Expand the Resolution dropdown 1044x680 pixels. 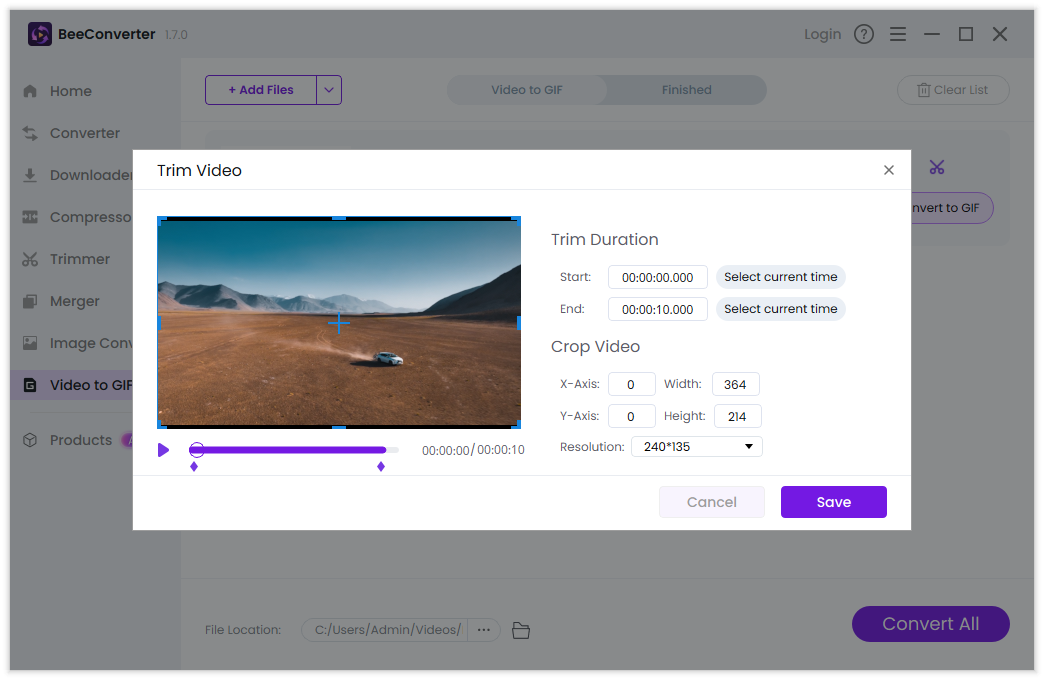(697, 447)
